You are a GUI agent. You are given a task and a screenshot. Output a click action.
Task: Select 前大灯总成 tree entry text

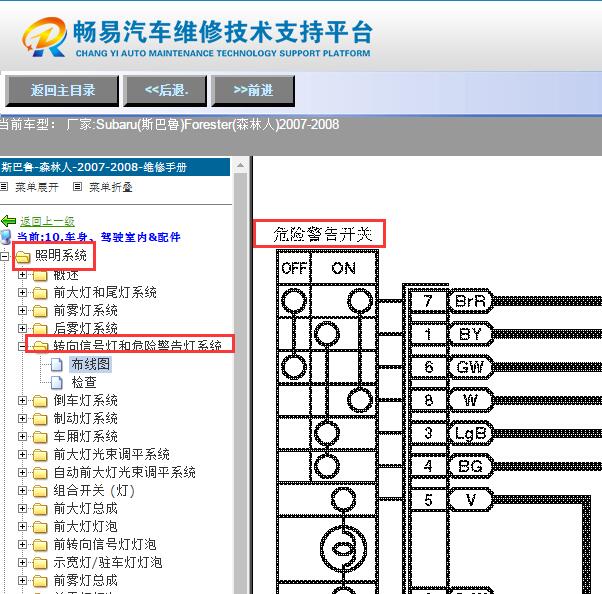pyautogui.click(x=85, y=508)
